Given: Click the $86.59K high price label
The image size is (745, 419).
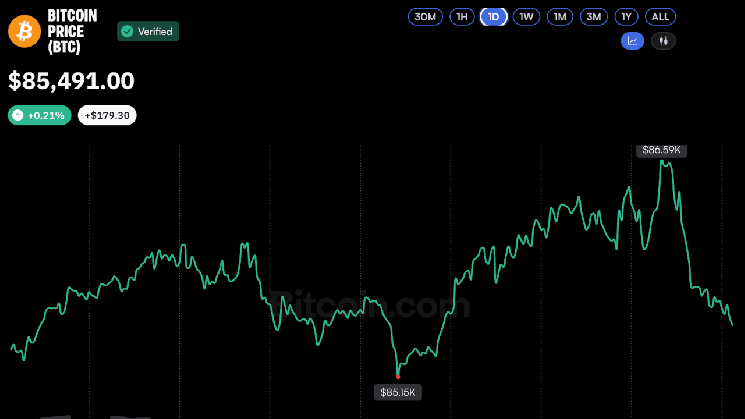Looking at the screenshot, I should [661, 150].
